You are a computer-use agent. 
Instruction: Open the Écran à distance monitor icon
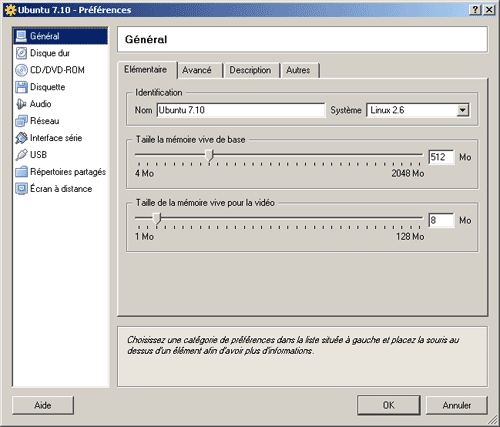point(21,189)
